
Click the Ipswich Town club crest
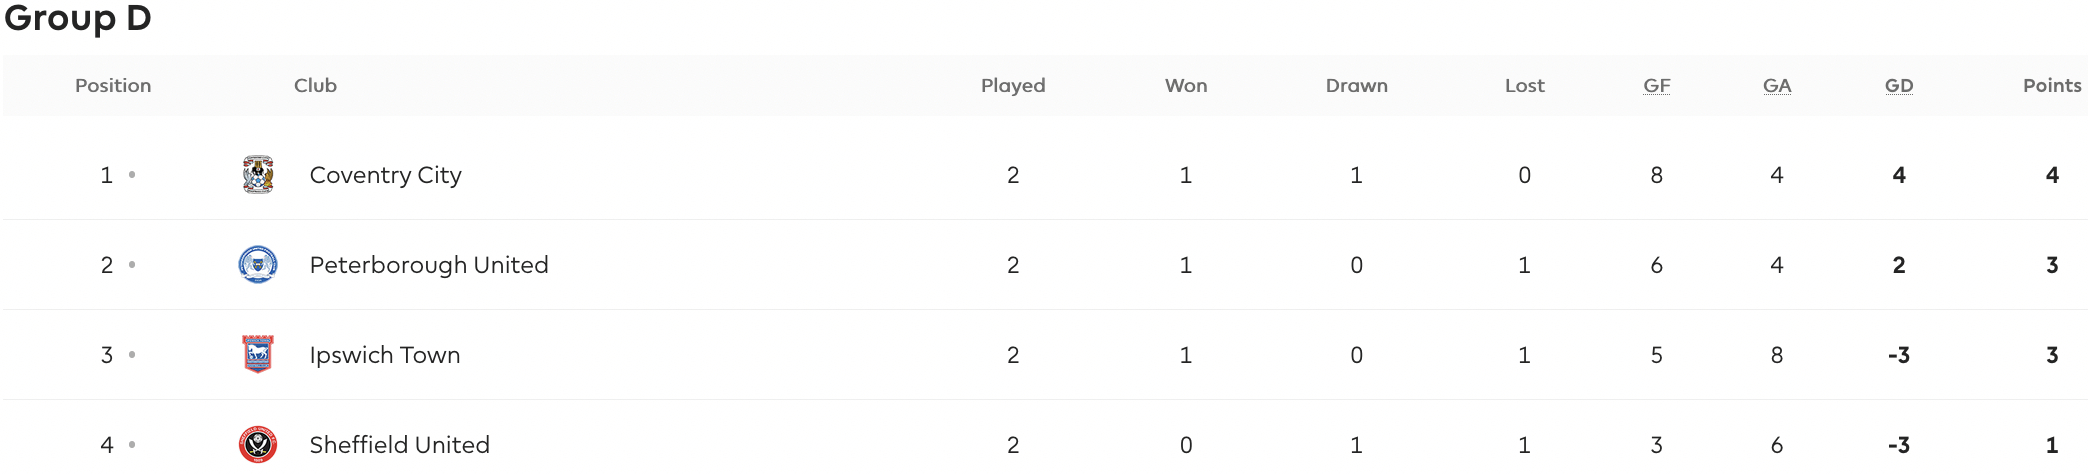click(258, 355)
